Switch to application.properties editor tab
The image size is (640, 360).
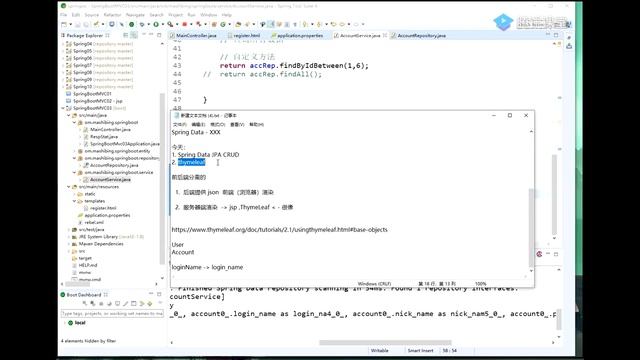tap(297, 36)
